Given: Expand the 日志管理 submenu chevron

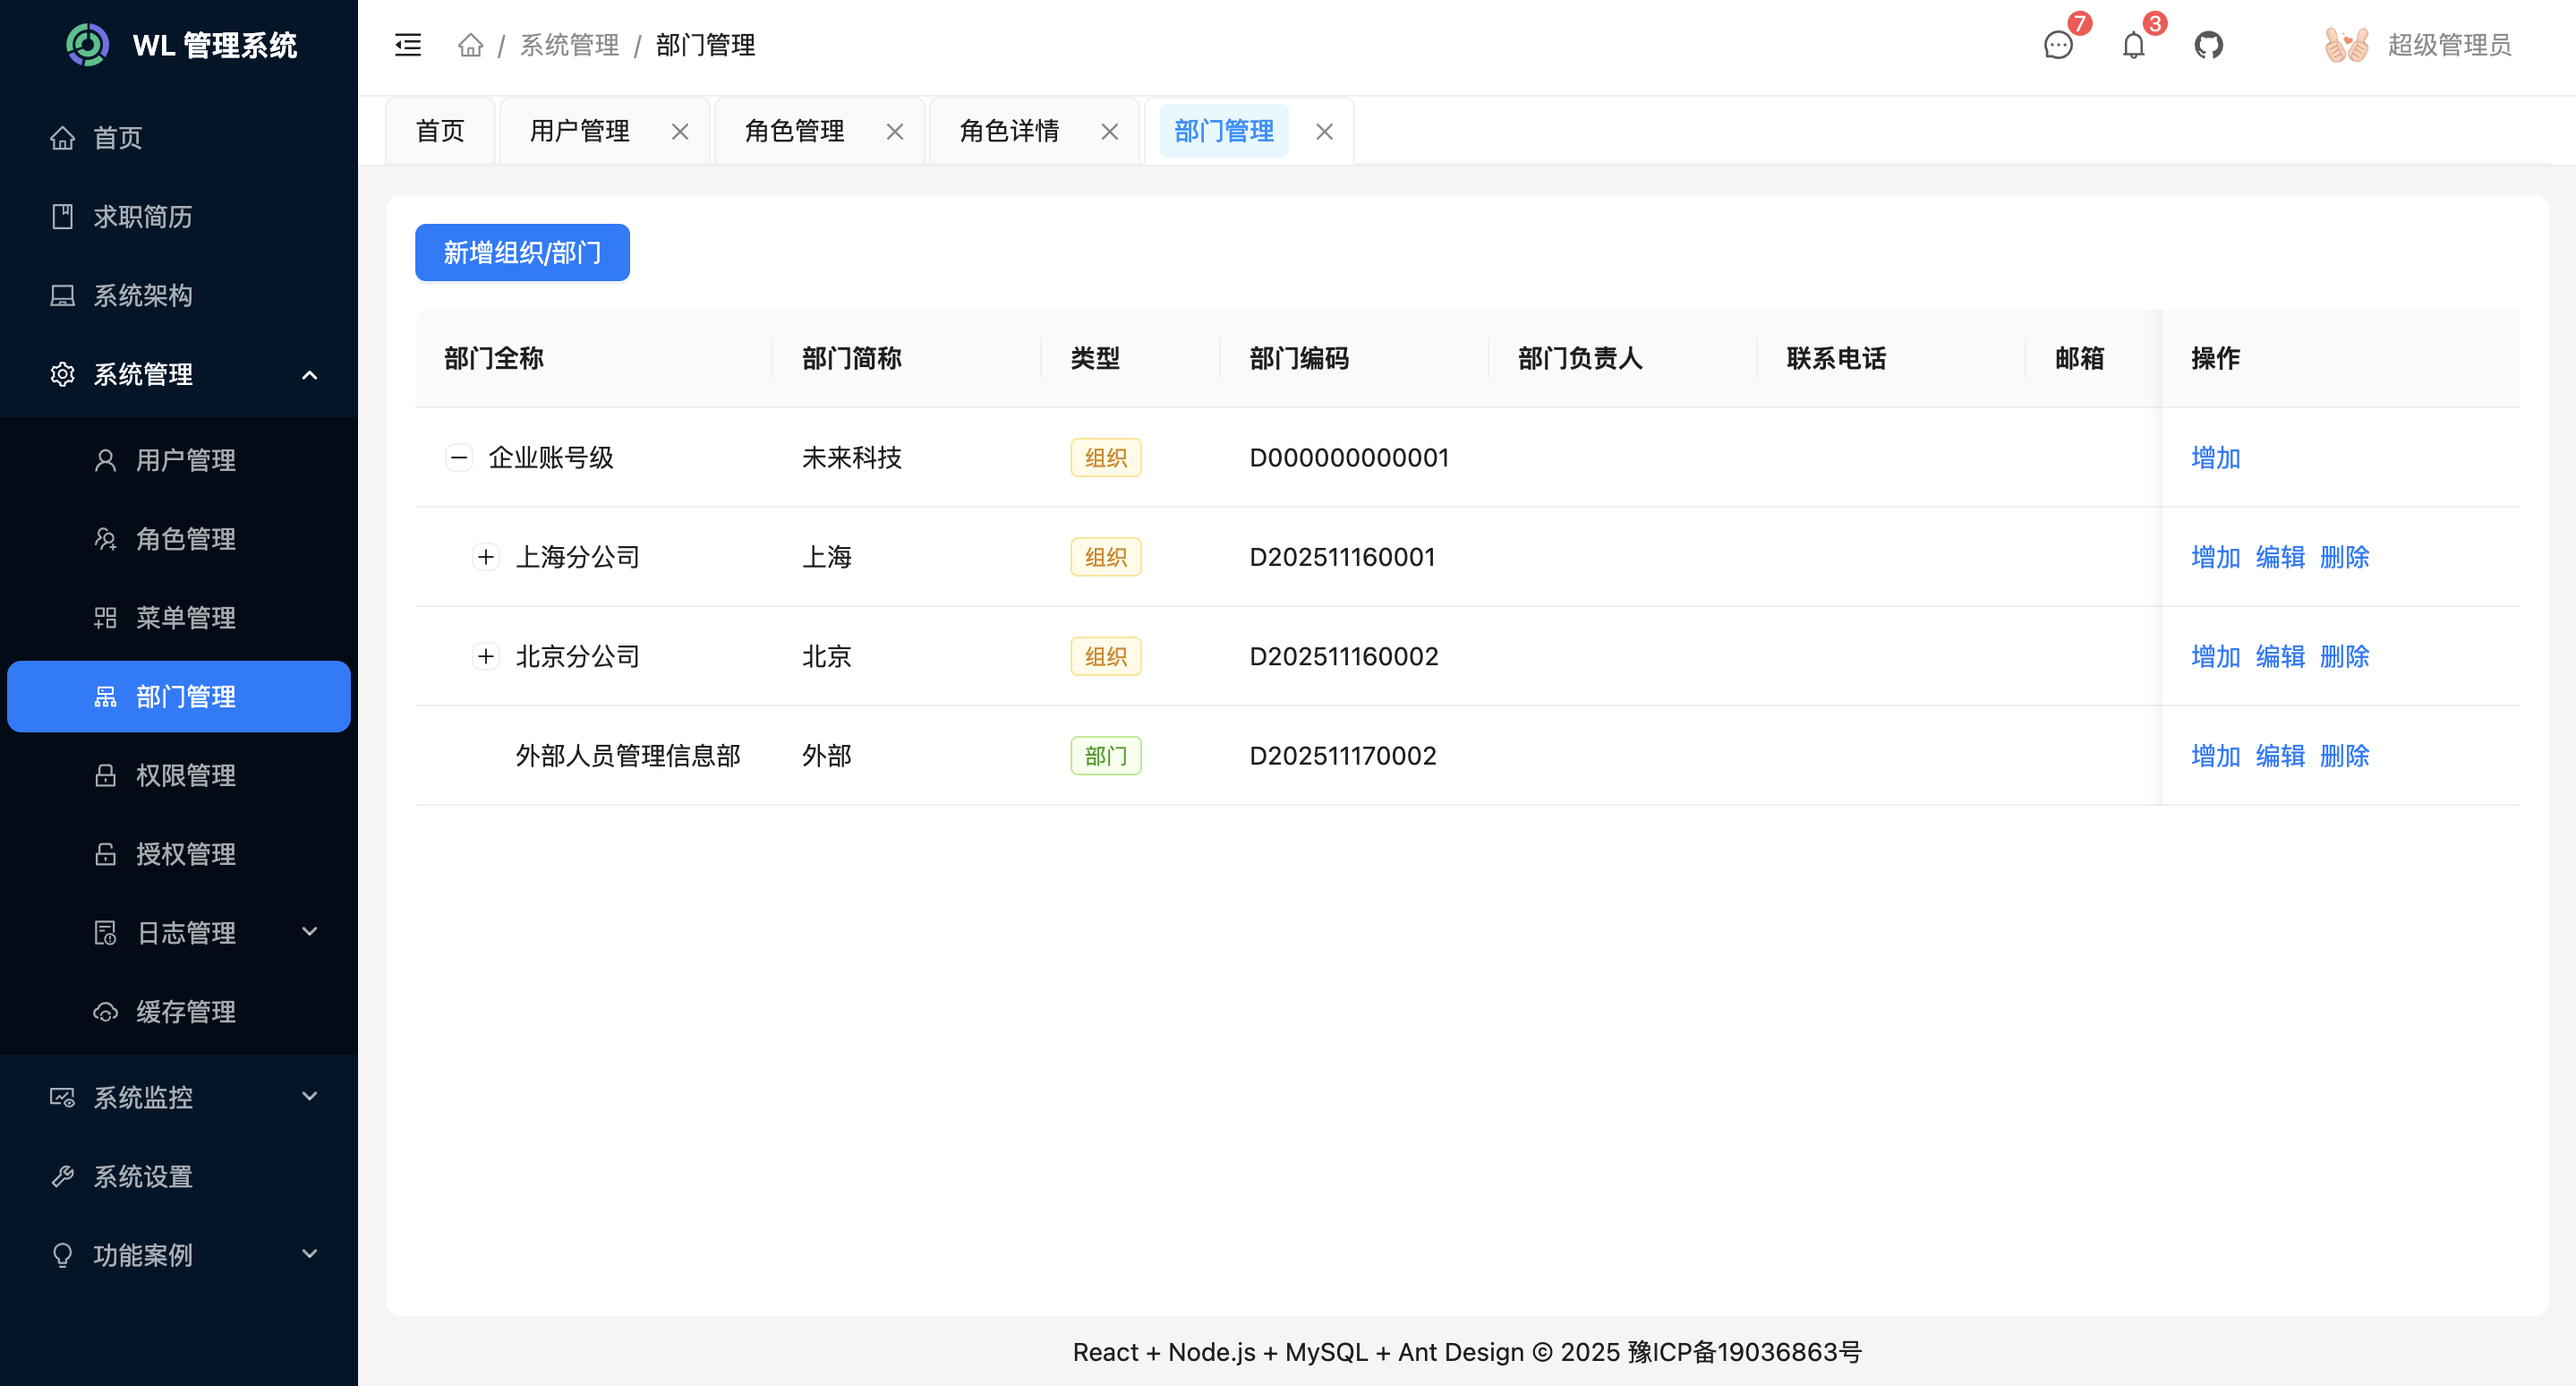Looking at the screenshot, I should click(309, 932).
